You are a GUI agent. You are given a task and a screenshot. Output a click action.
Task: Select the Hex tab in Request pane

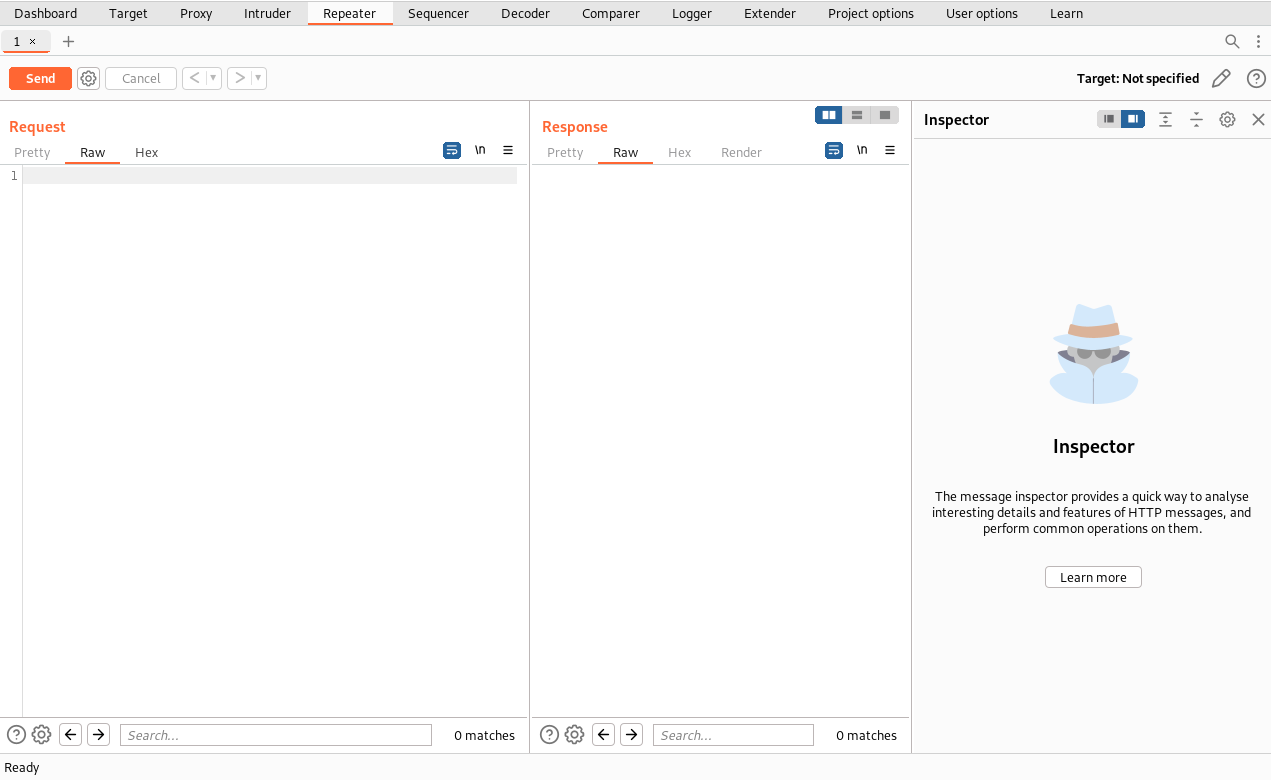tap(146, 153)
